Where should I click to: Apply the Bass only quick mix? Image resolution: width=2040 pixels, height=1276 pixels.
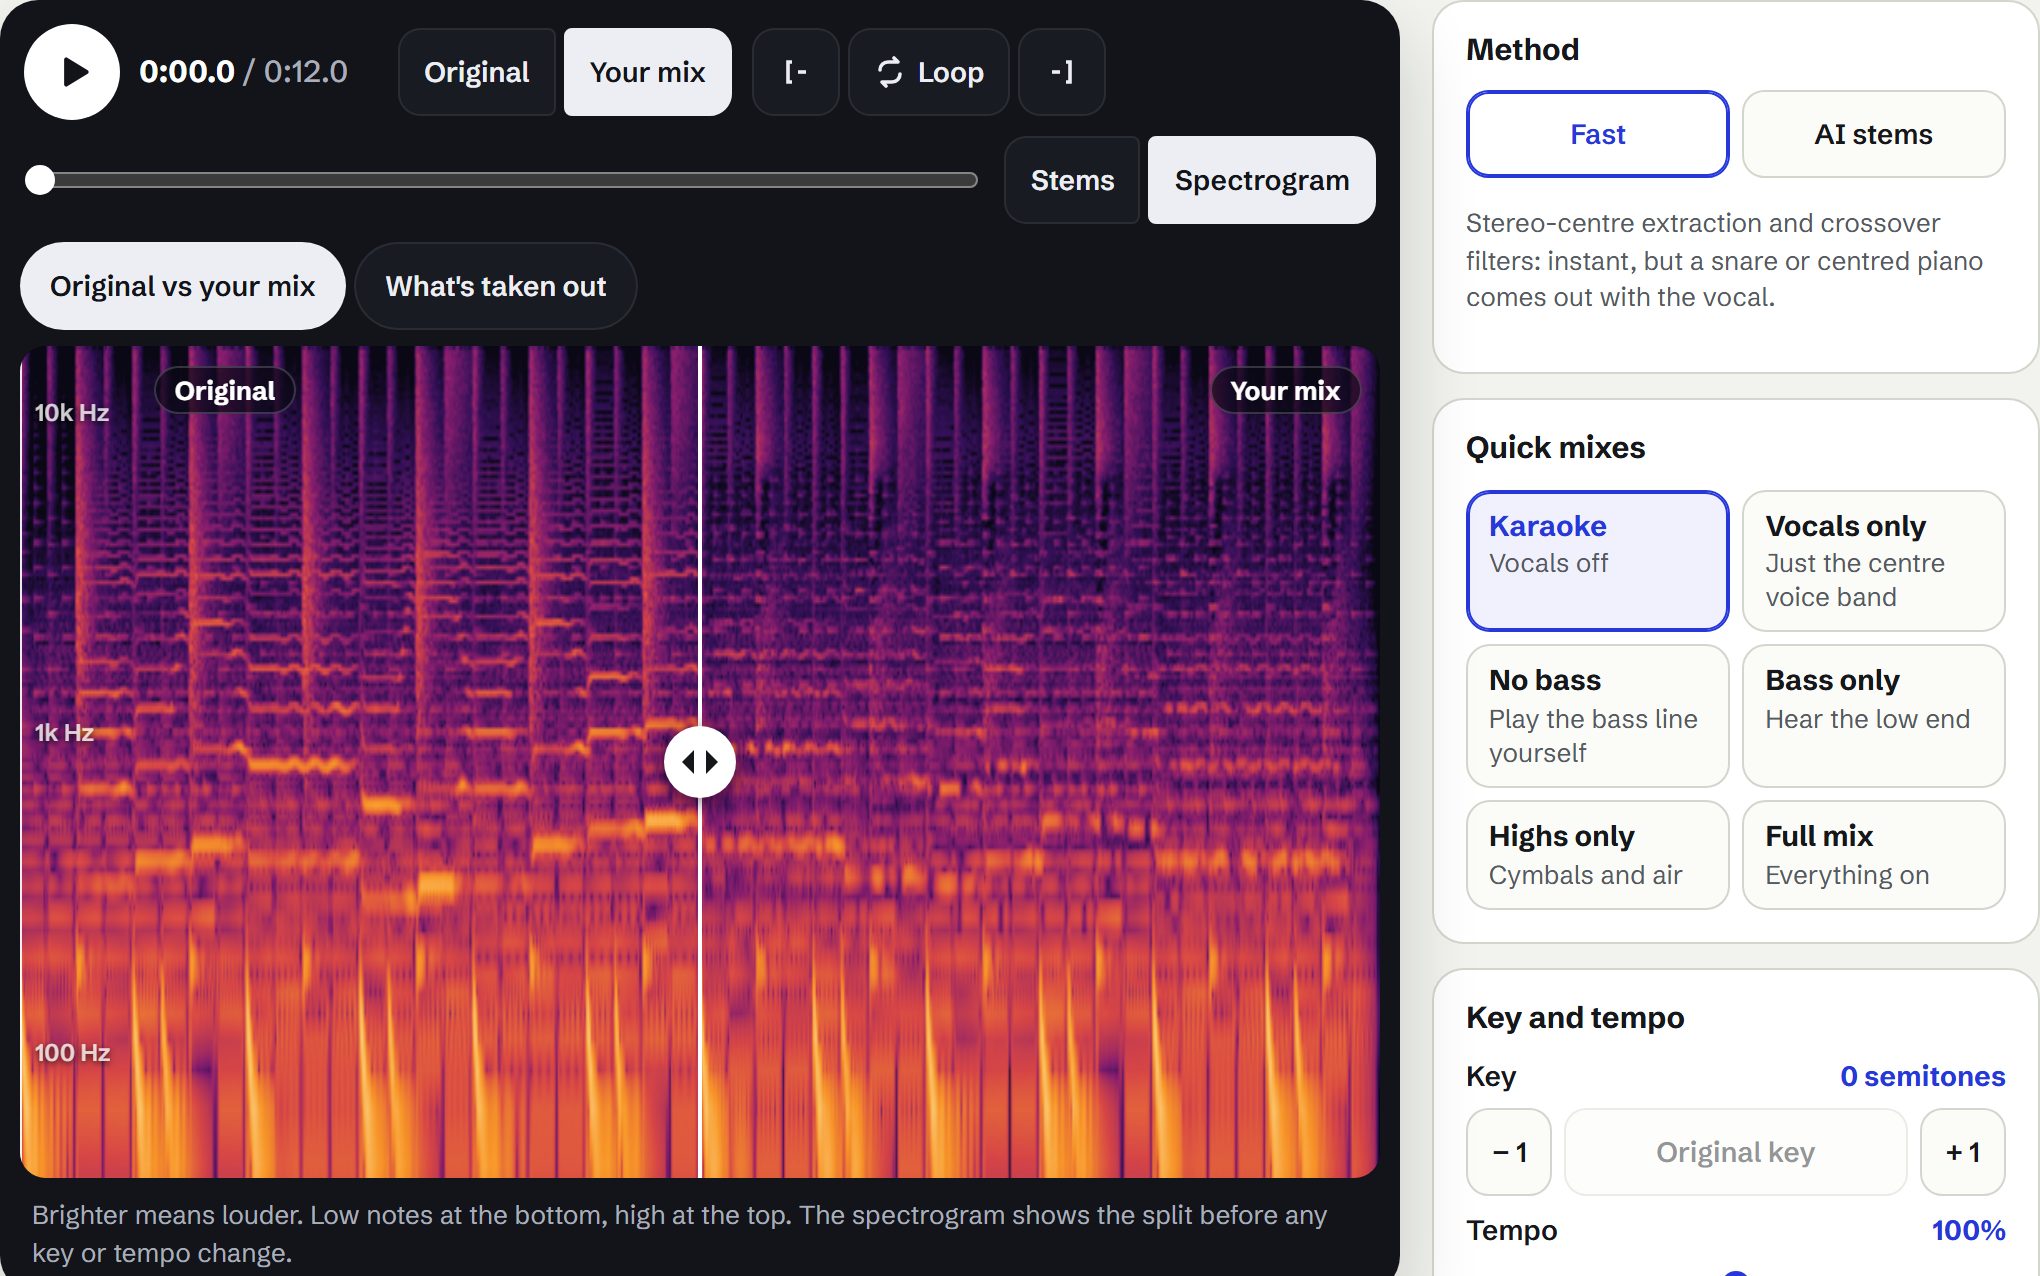pyautogui.click(x=1873, y=716)
